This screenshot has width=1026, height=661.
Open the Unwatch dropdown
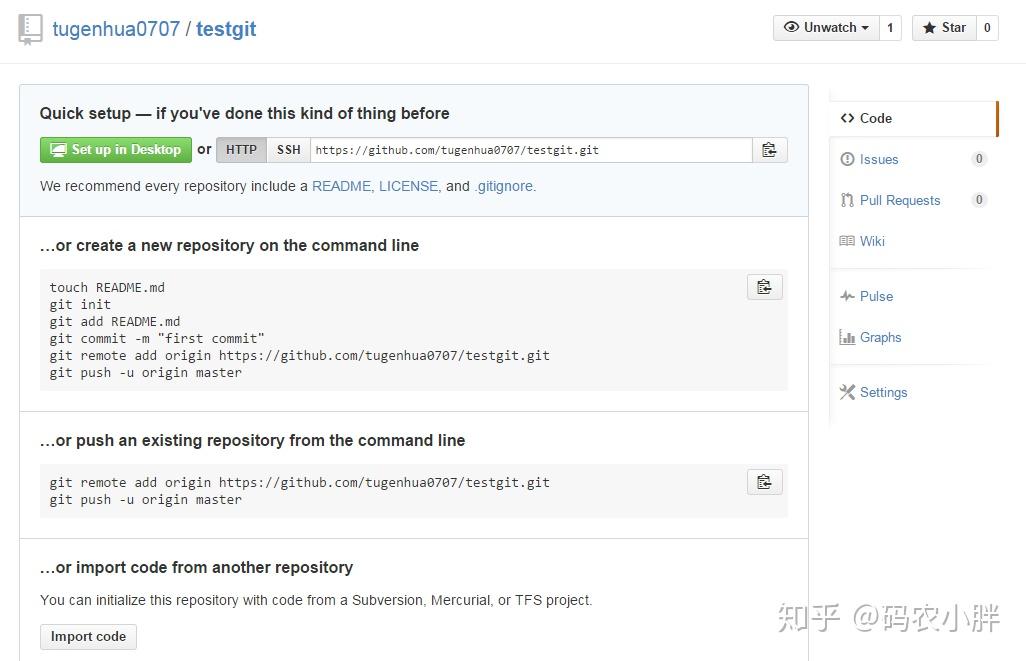[x=827, y=27]
